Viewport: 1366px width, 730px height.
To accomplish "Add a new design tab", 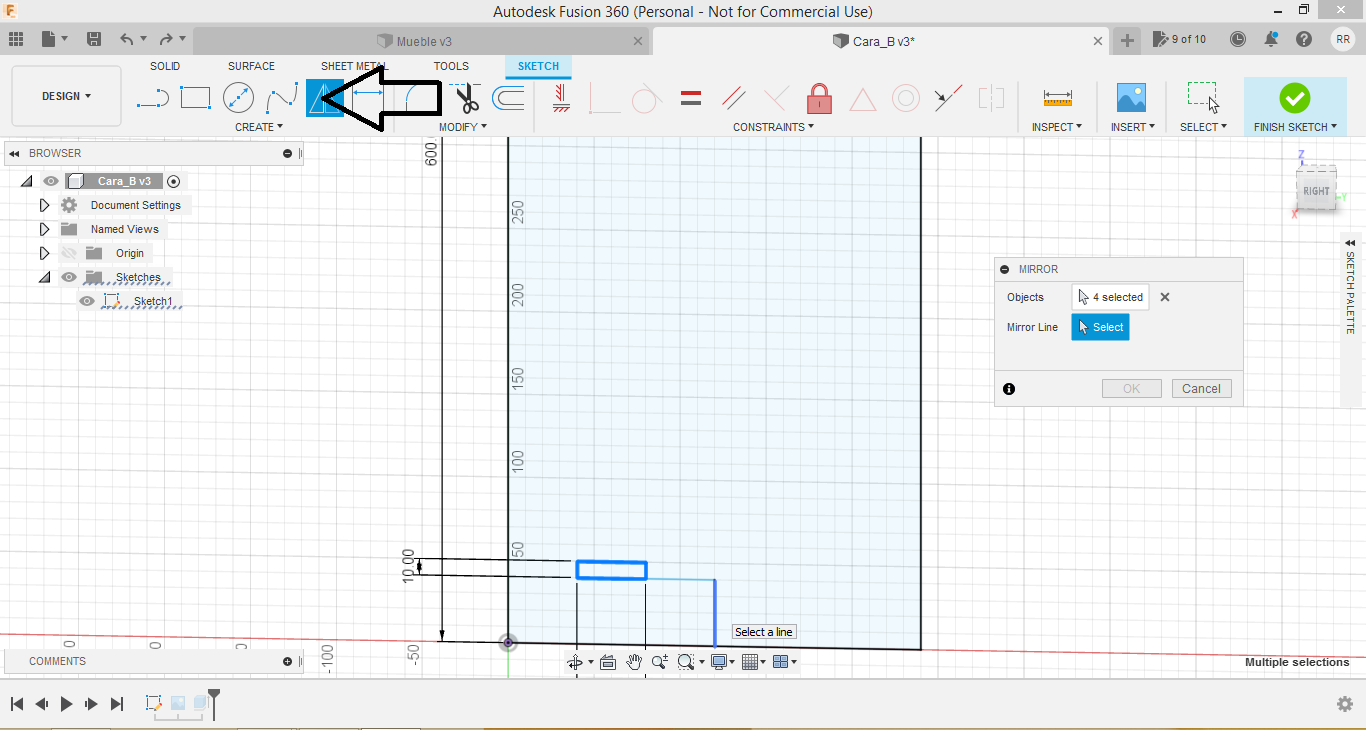I will pos(1127,40).
